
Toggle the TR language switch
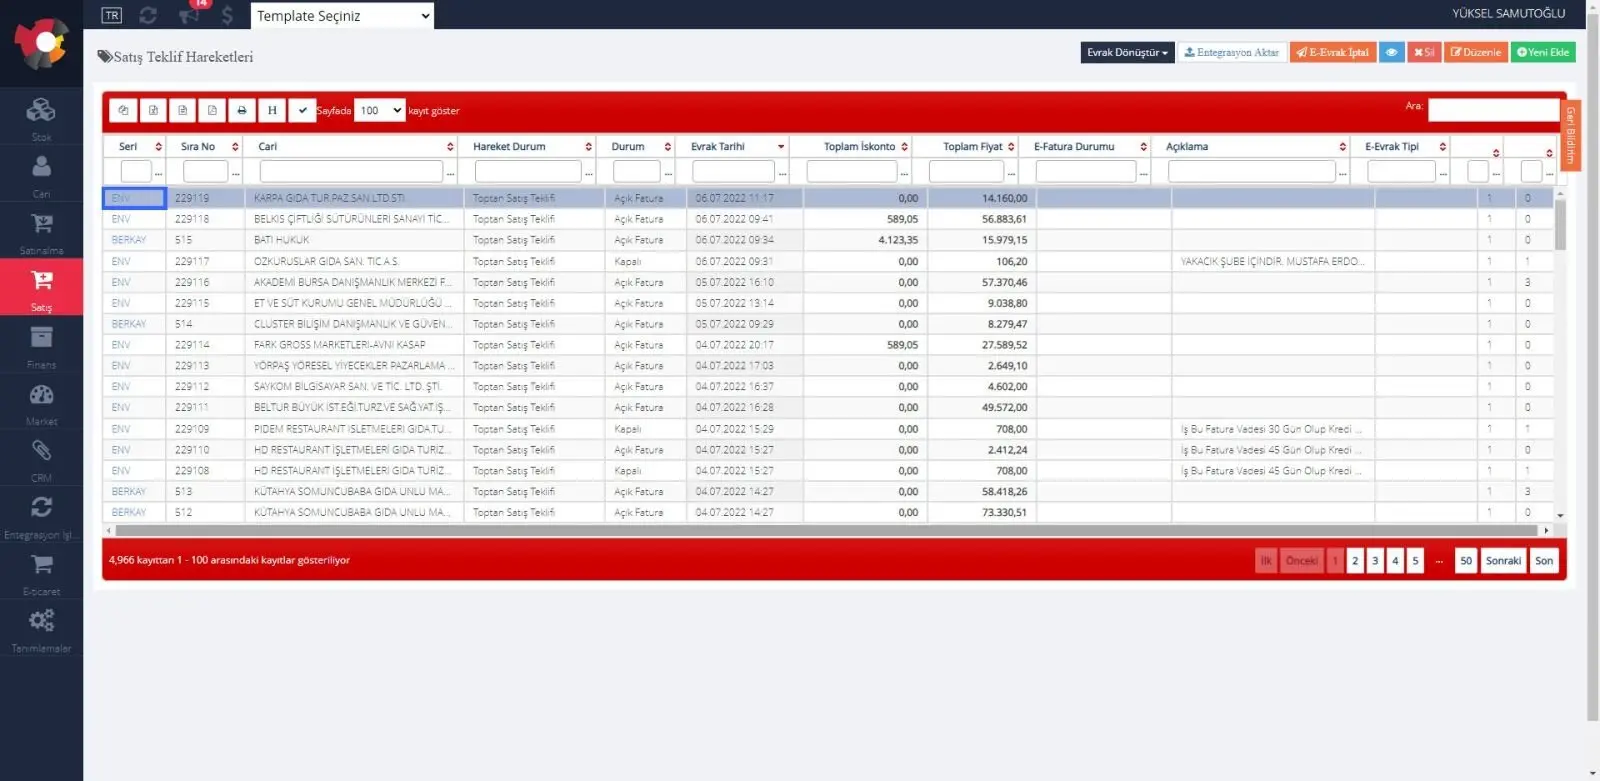pyautogui.click(x=112, y=15)
